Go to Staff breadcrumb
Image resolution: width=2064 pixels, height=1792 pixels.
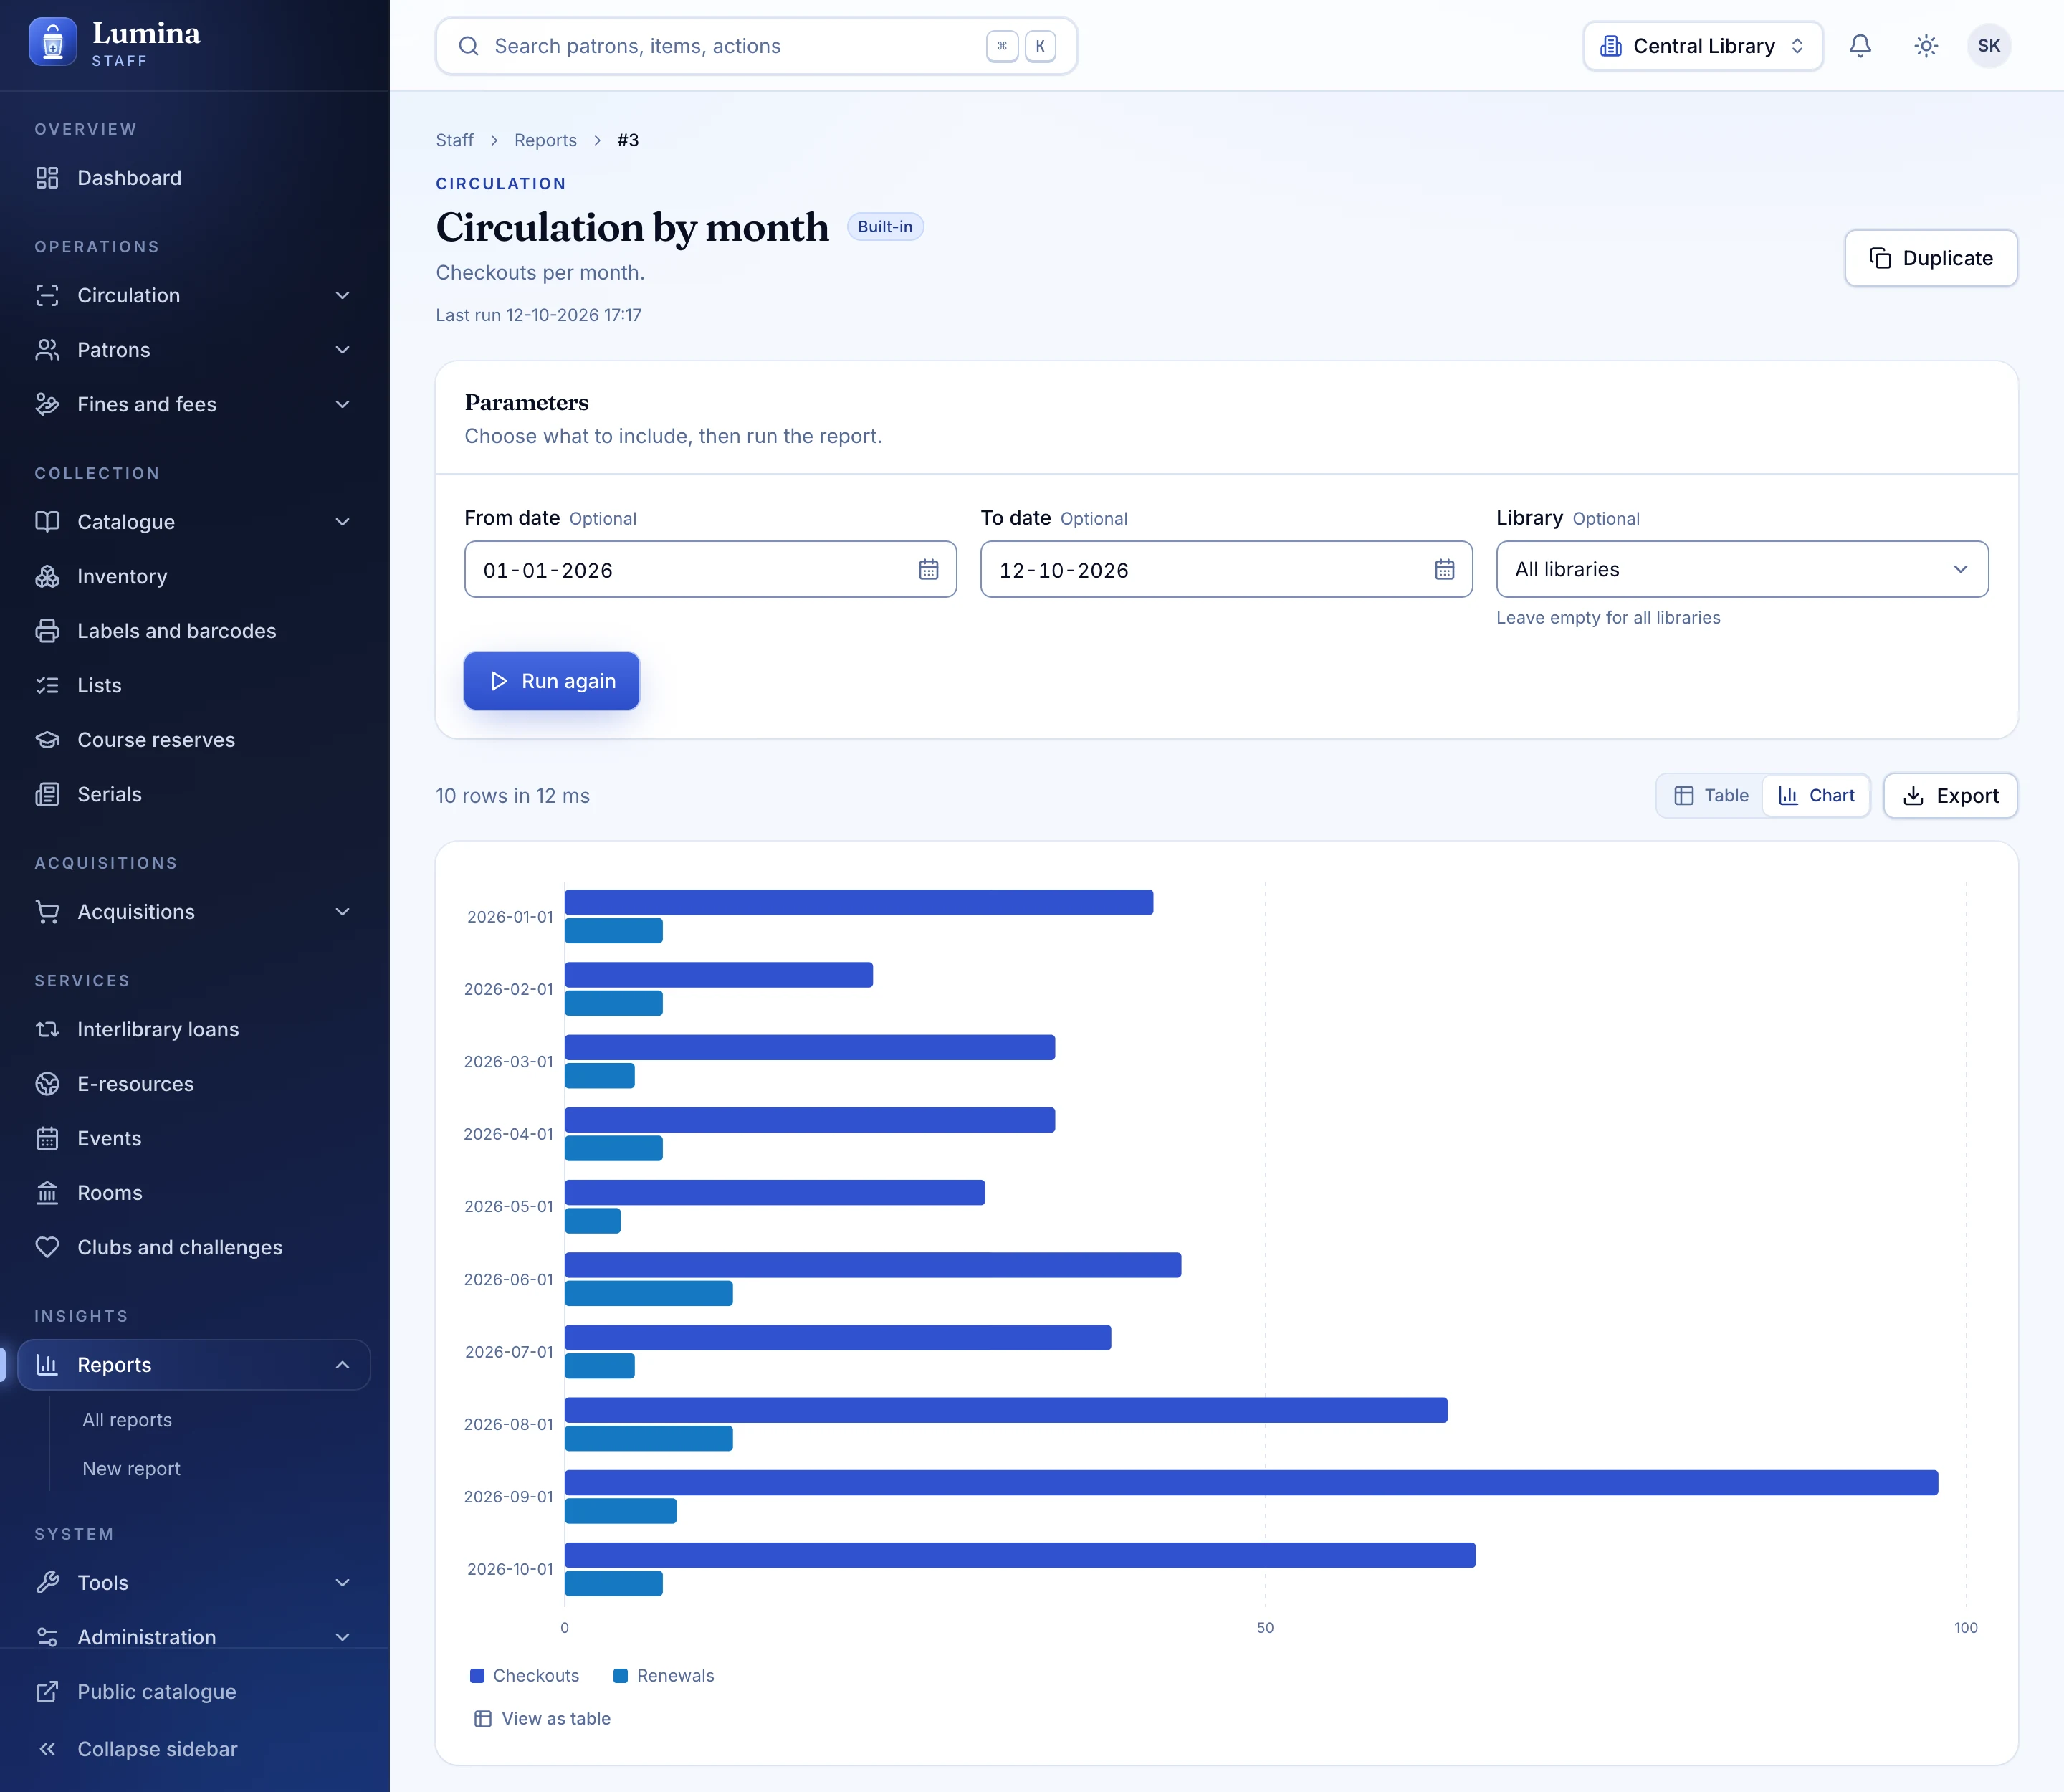coord(454,140)
